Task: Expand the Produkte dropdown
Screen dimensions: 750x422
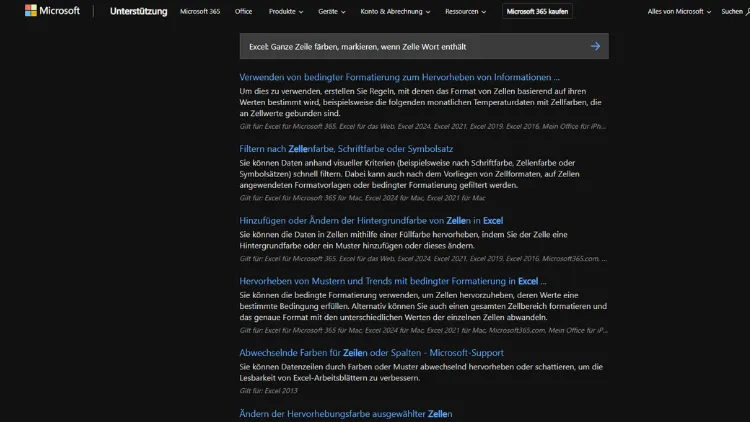Action: 286,11
